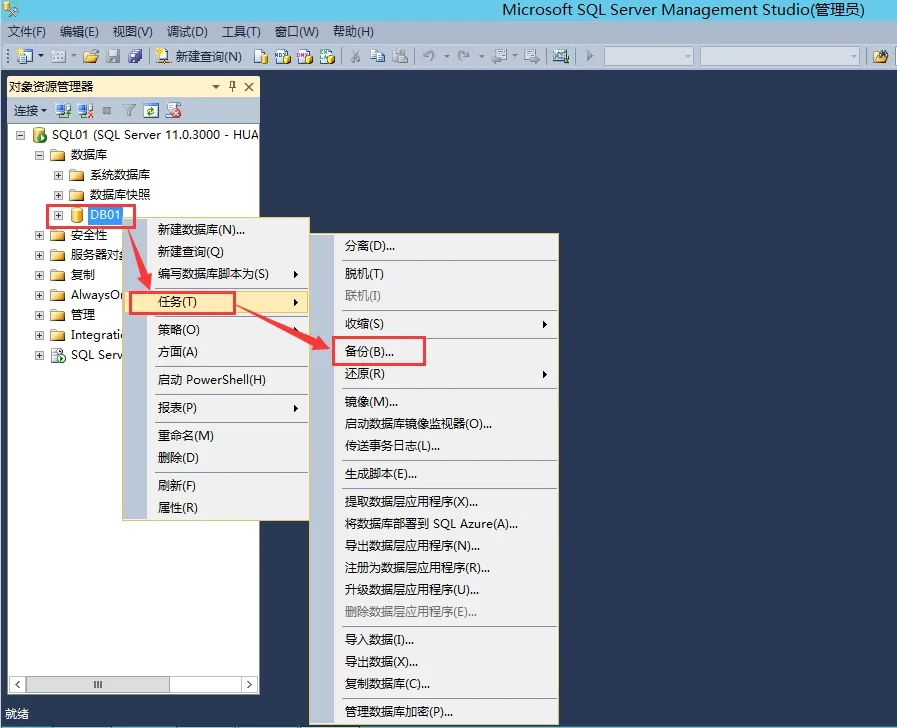Viewport: 897px width, 728px height.
Task: Click the Navigate Backward icon
Action: [x=499, y=56]
